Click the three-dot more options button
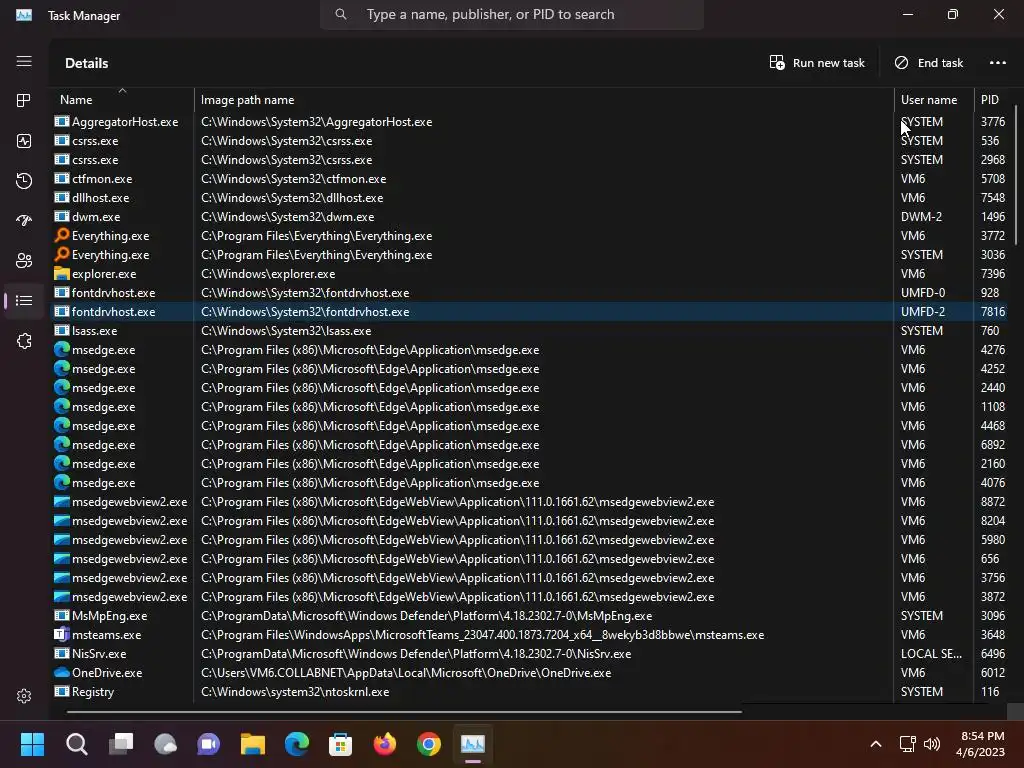Viewport: 1024px width, 768px height. click(x=997, y=63)
